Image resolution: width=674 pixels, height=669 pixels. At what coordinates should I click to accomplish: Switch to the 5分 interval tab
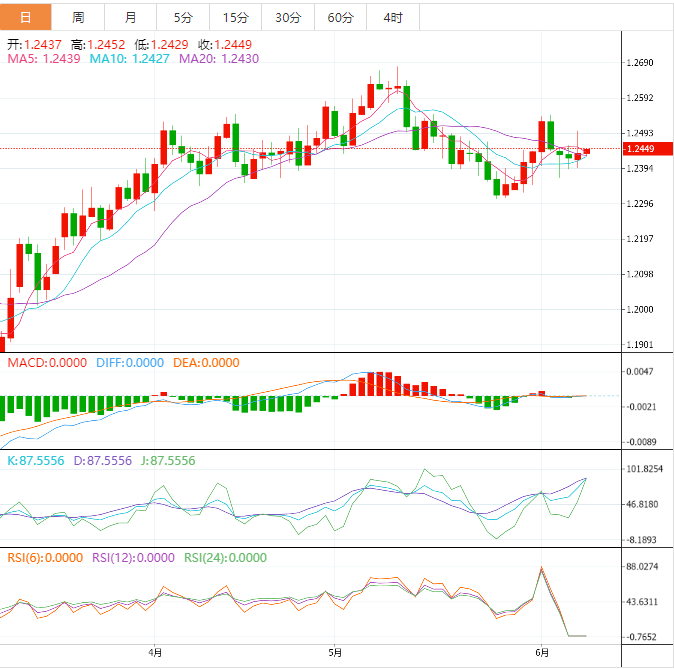pos(183,17)
